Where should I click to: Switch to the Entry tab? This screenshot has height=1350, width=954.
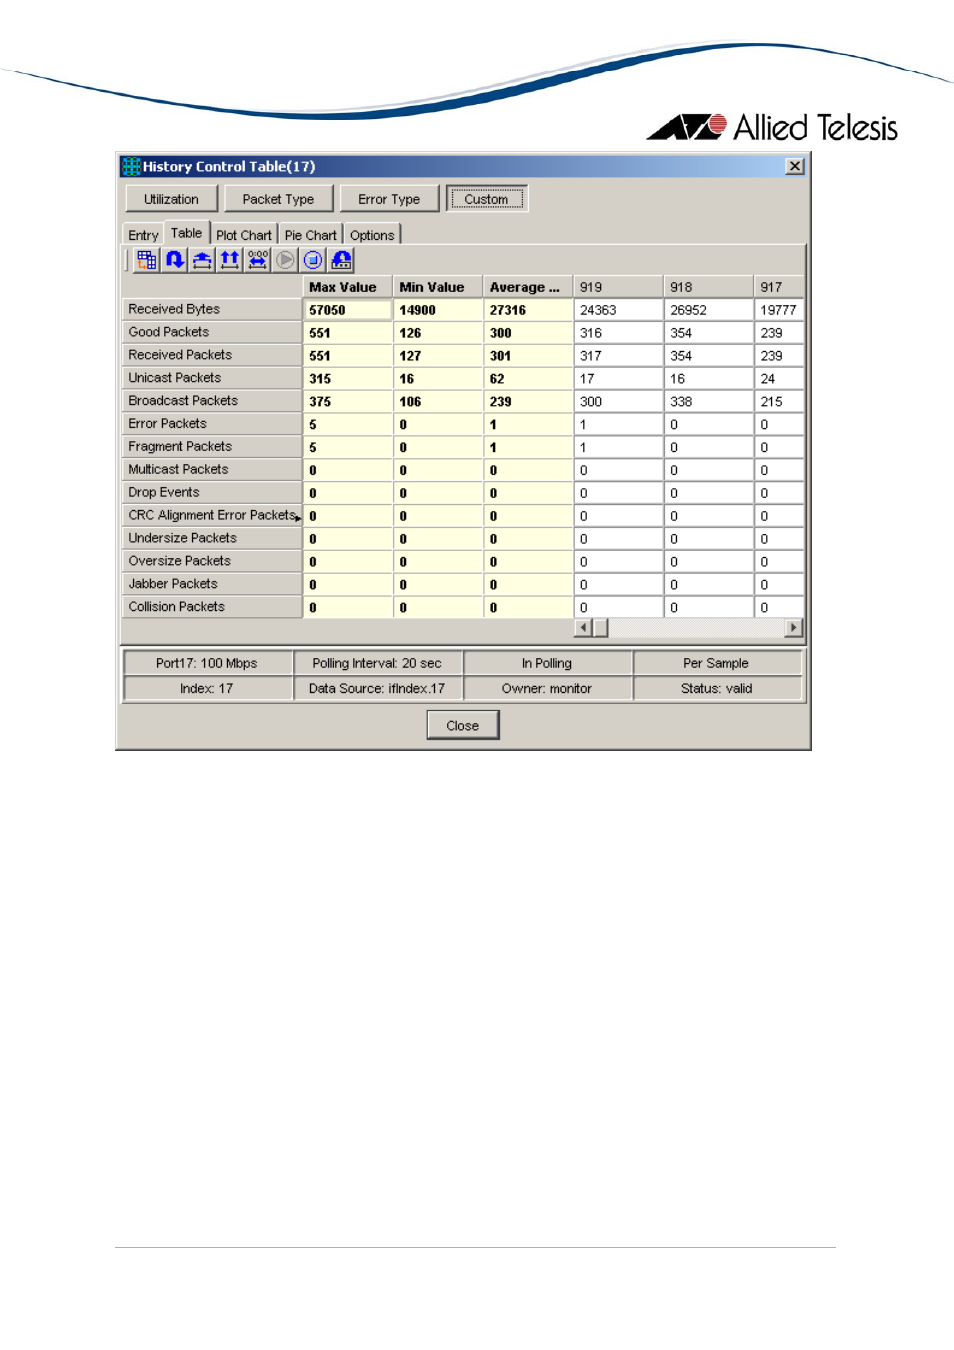click(x=143, y=235)
